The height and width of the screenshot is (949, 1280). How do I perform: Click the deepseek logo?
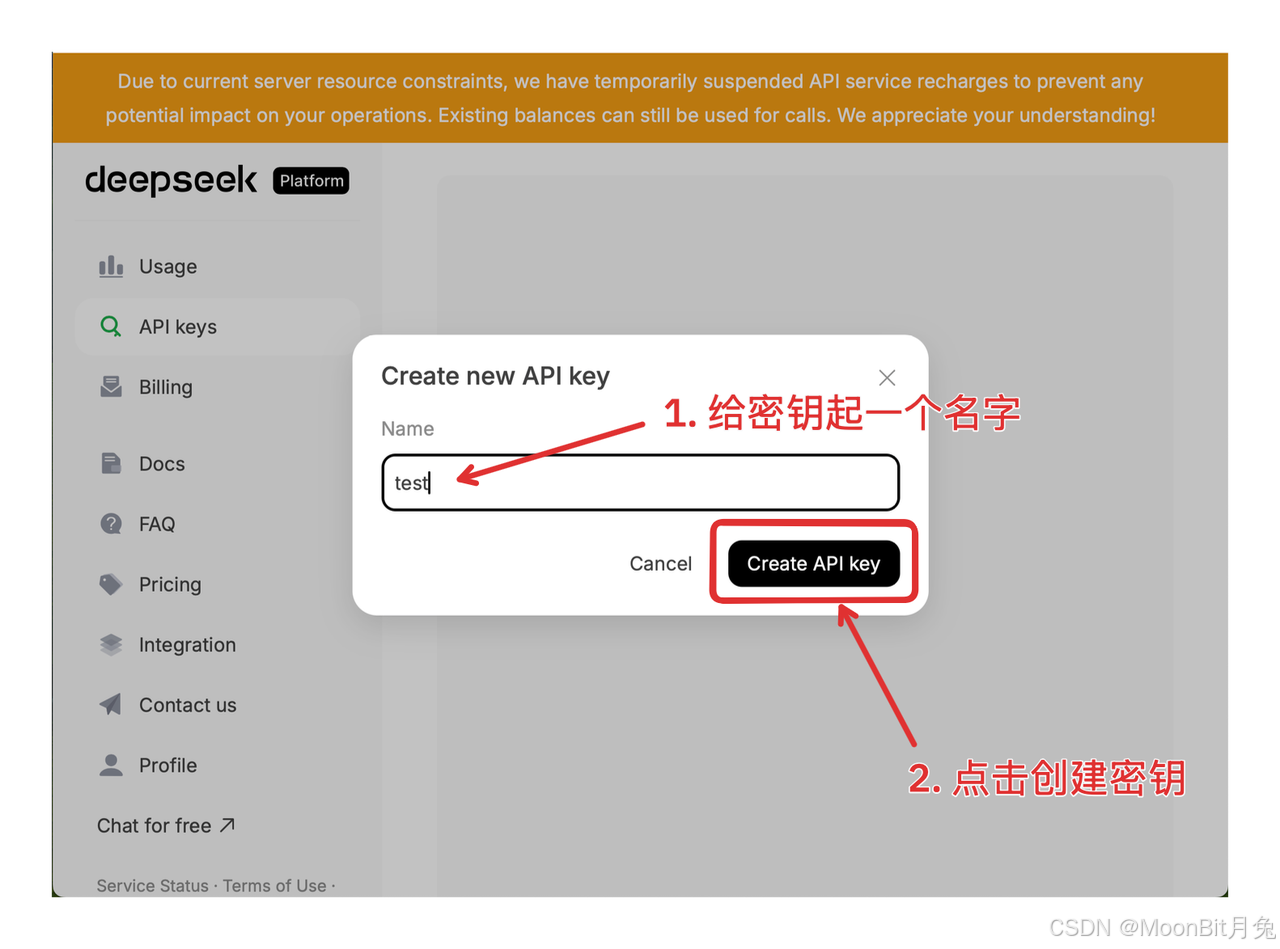(171, 180)
